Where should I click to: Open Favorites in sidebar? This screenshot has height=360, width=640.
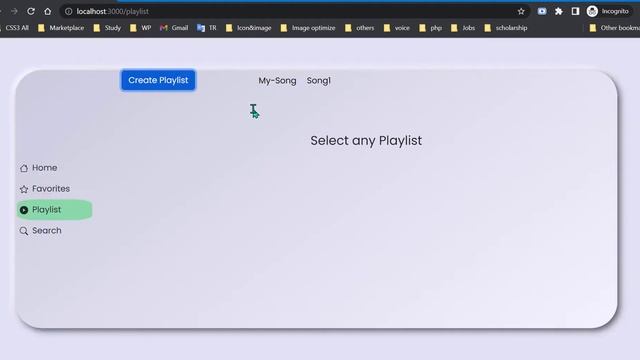tap(45, 189)
